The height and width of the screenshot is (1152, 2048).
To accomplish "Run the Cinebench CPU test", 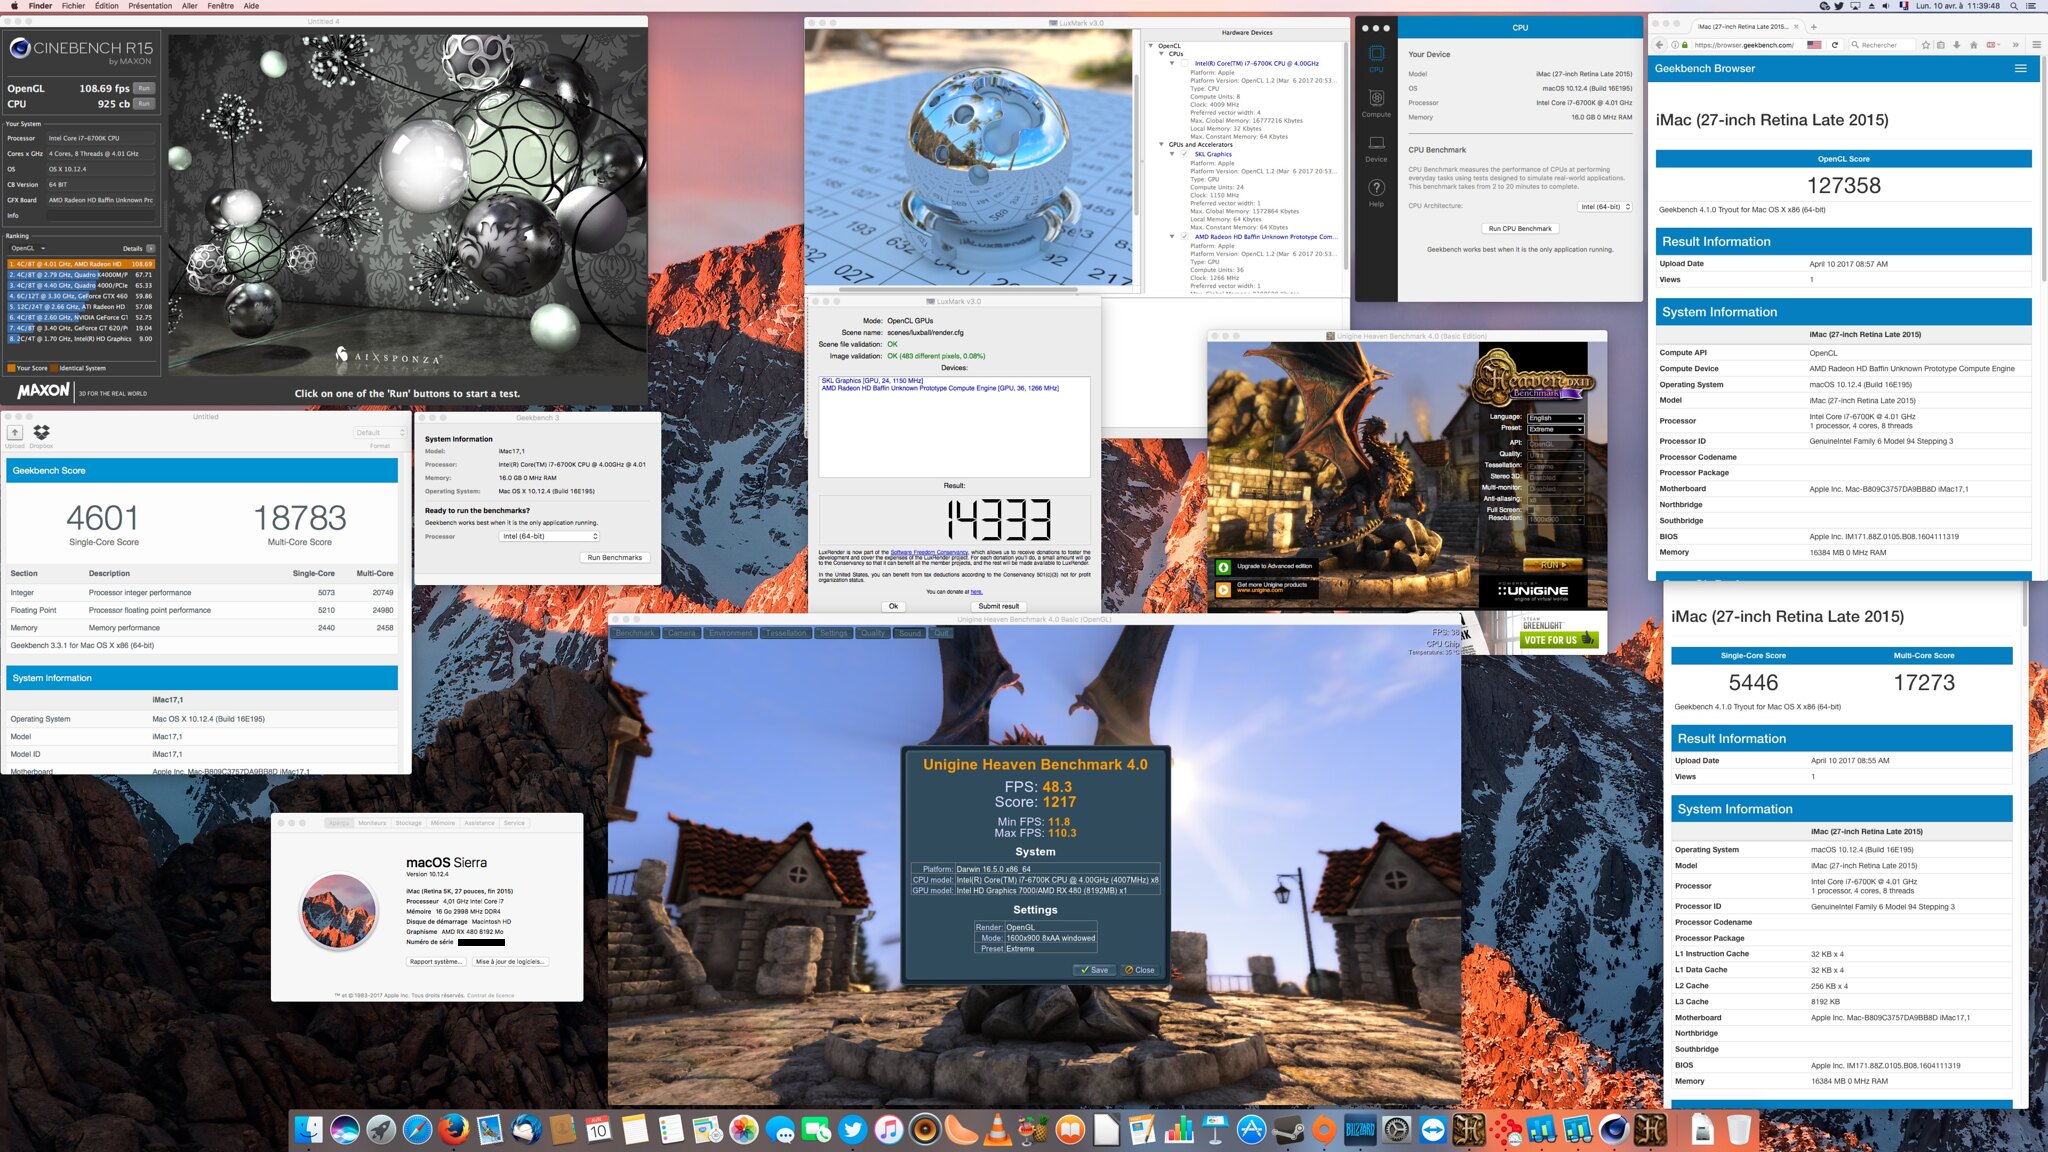I will (144, 104).
